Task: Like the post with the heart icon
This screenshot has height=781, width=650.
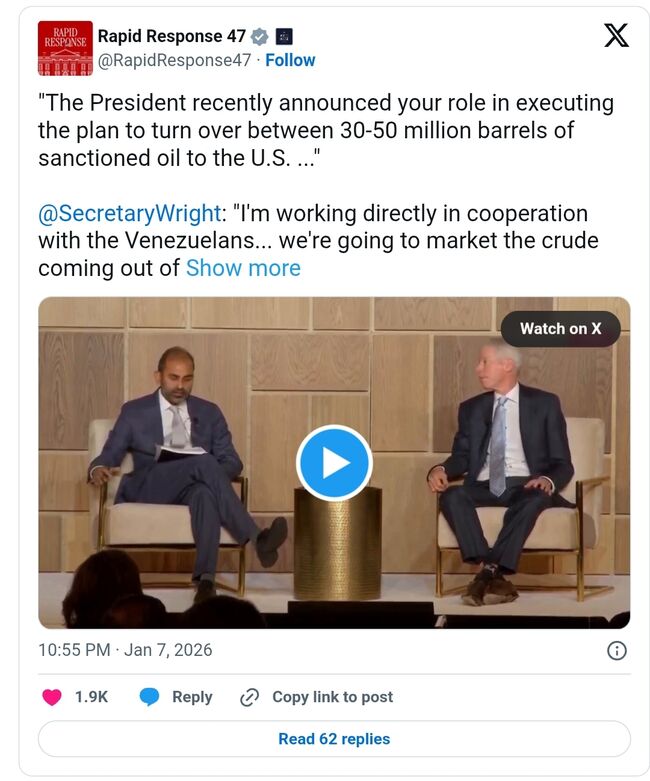Action: (x=50, y=697)
